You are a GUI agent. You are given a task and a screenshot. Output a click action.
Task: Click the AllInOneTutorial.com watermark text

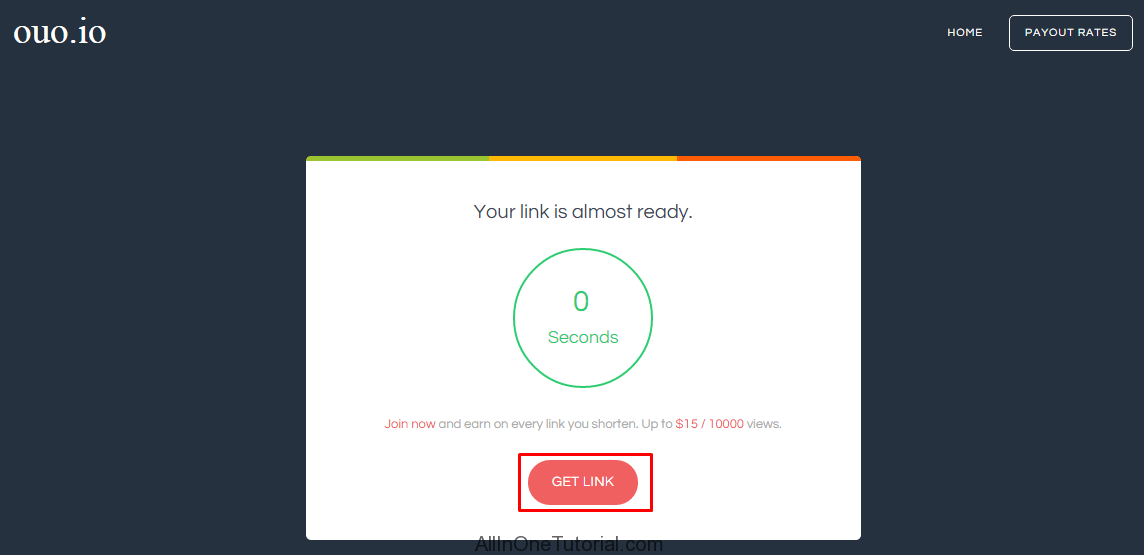coord(569,545)
